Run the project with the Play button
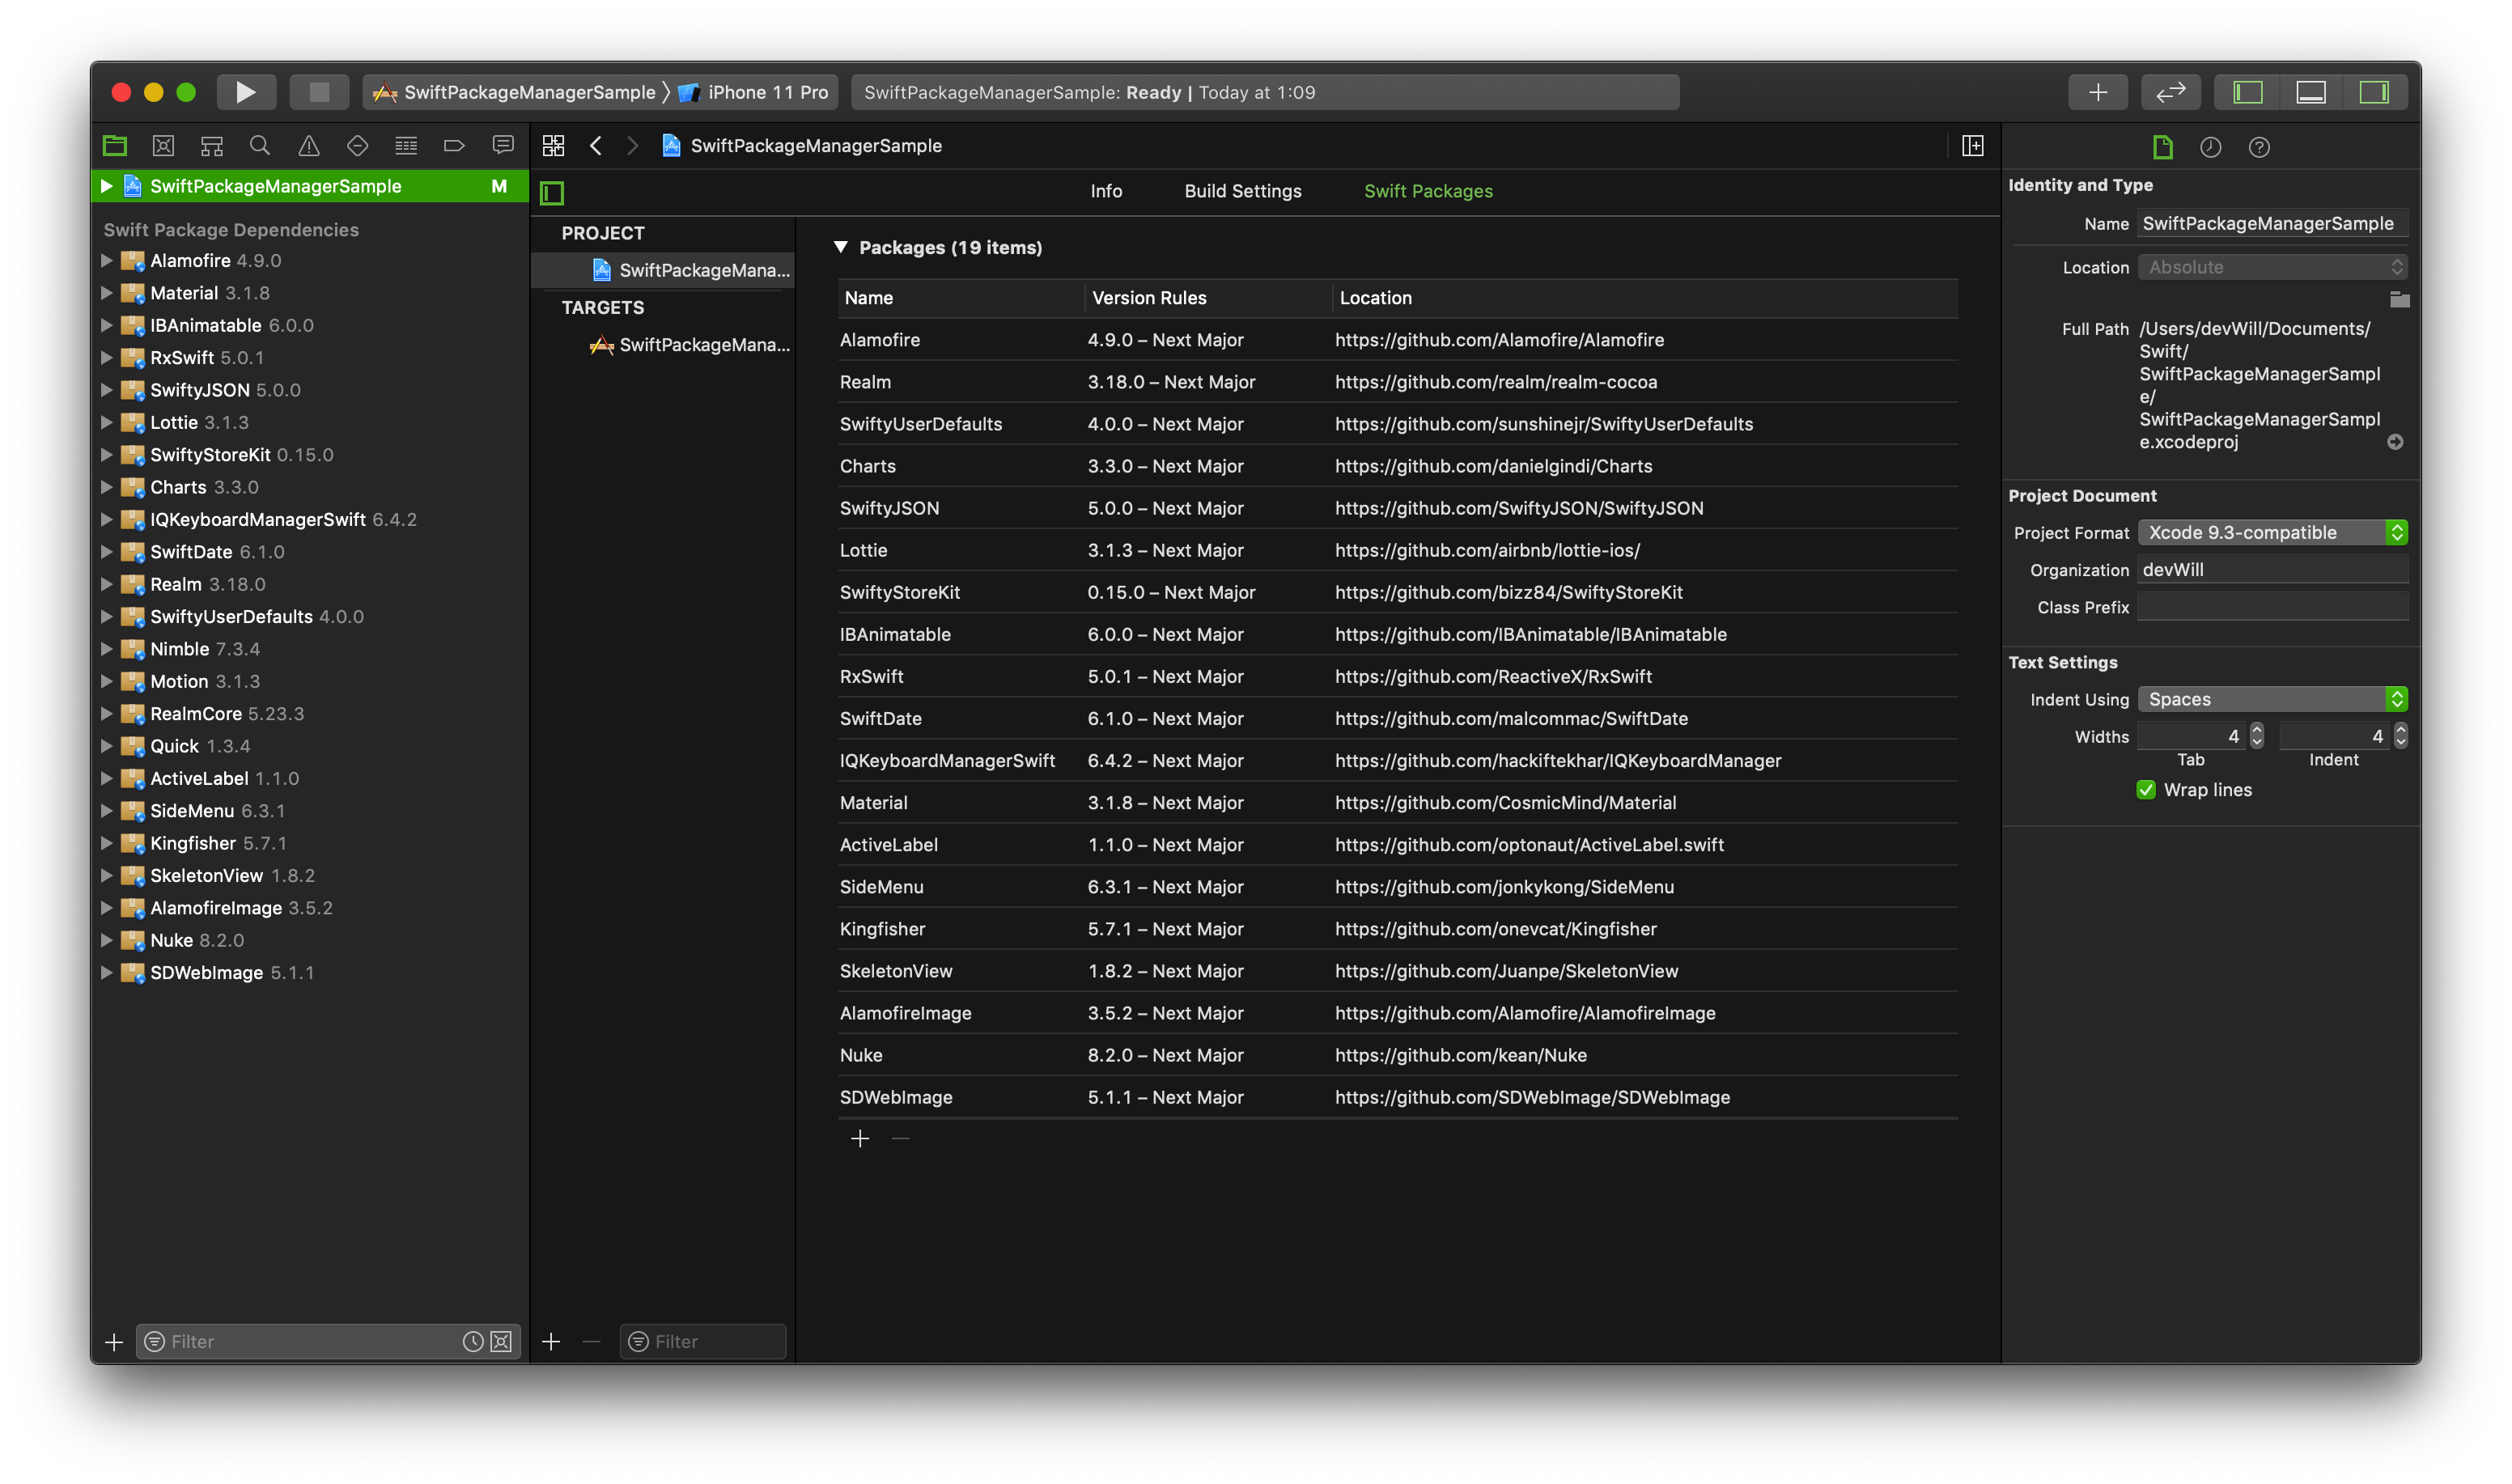 coord(245,92)
